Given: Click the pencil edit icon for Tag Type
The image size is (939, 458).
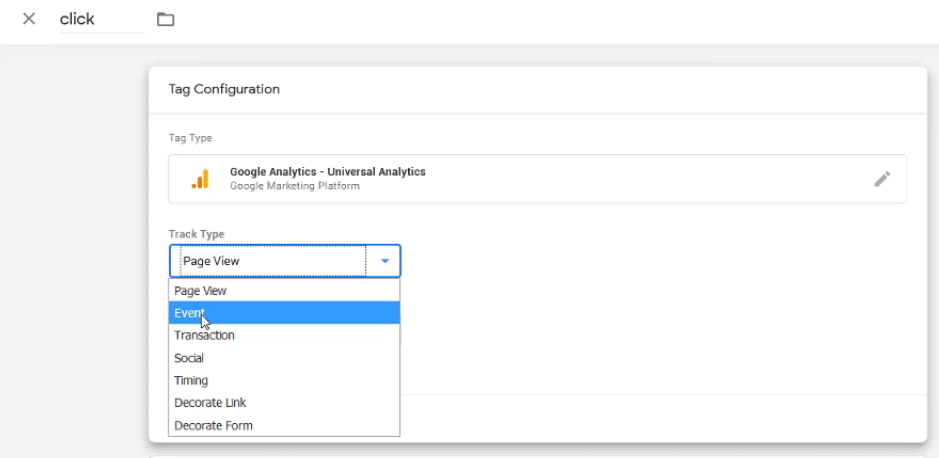Looking at the screenshot, I should pyautogui.click(x=882, y=179).
